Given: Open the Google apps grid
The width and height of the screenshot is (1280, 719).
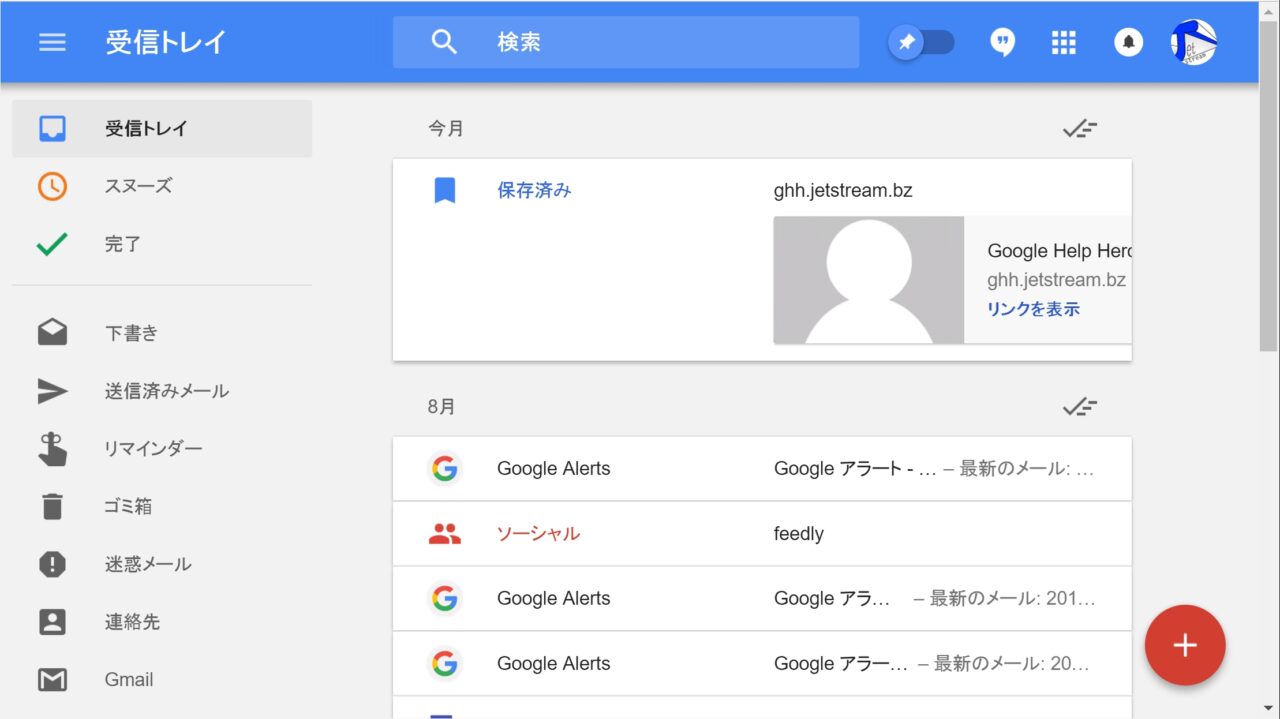Looking at the screenshot, I should 1064,42.
